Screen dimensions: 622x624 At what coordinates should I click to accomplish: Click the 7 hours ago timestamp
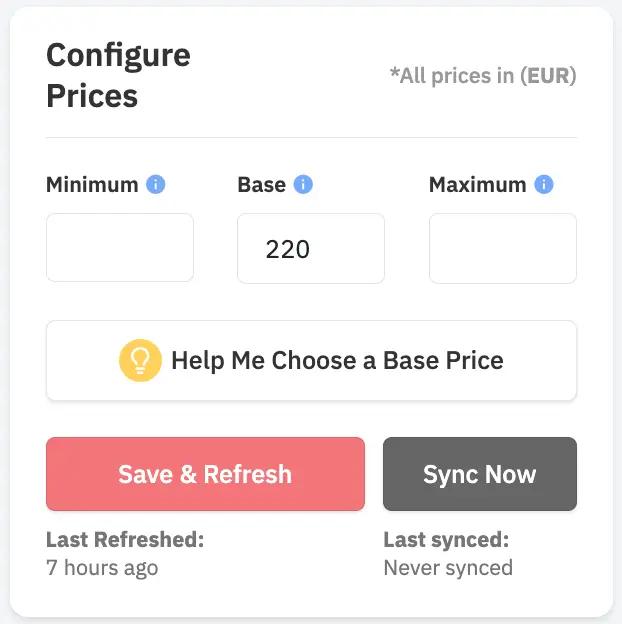point(102,567)
